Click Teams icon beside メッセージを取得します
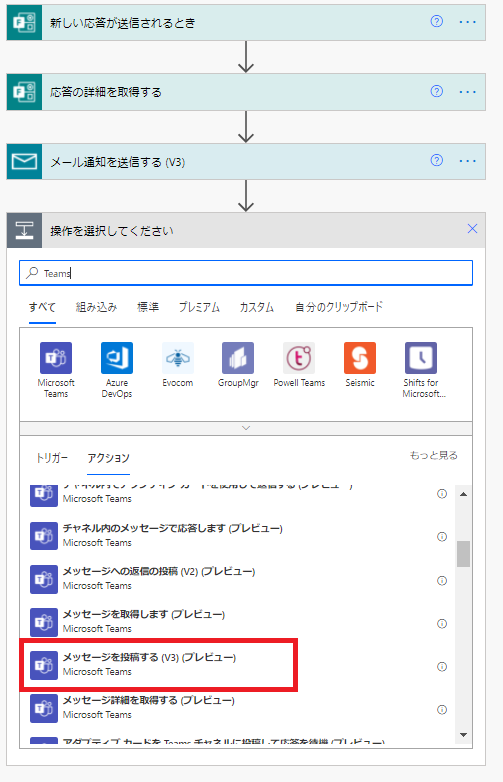 (44, 622)
